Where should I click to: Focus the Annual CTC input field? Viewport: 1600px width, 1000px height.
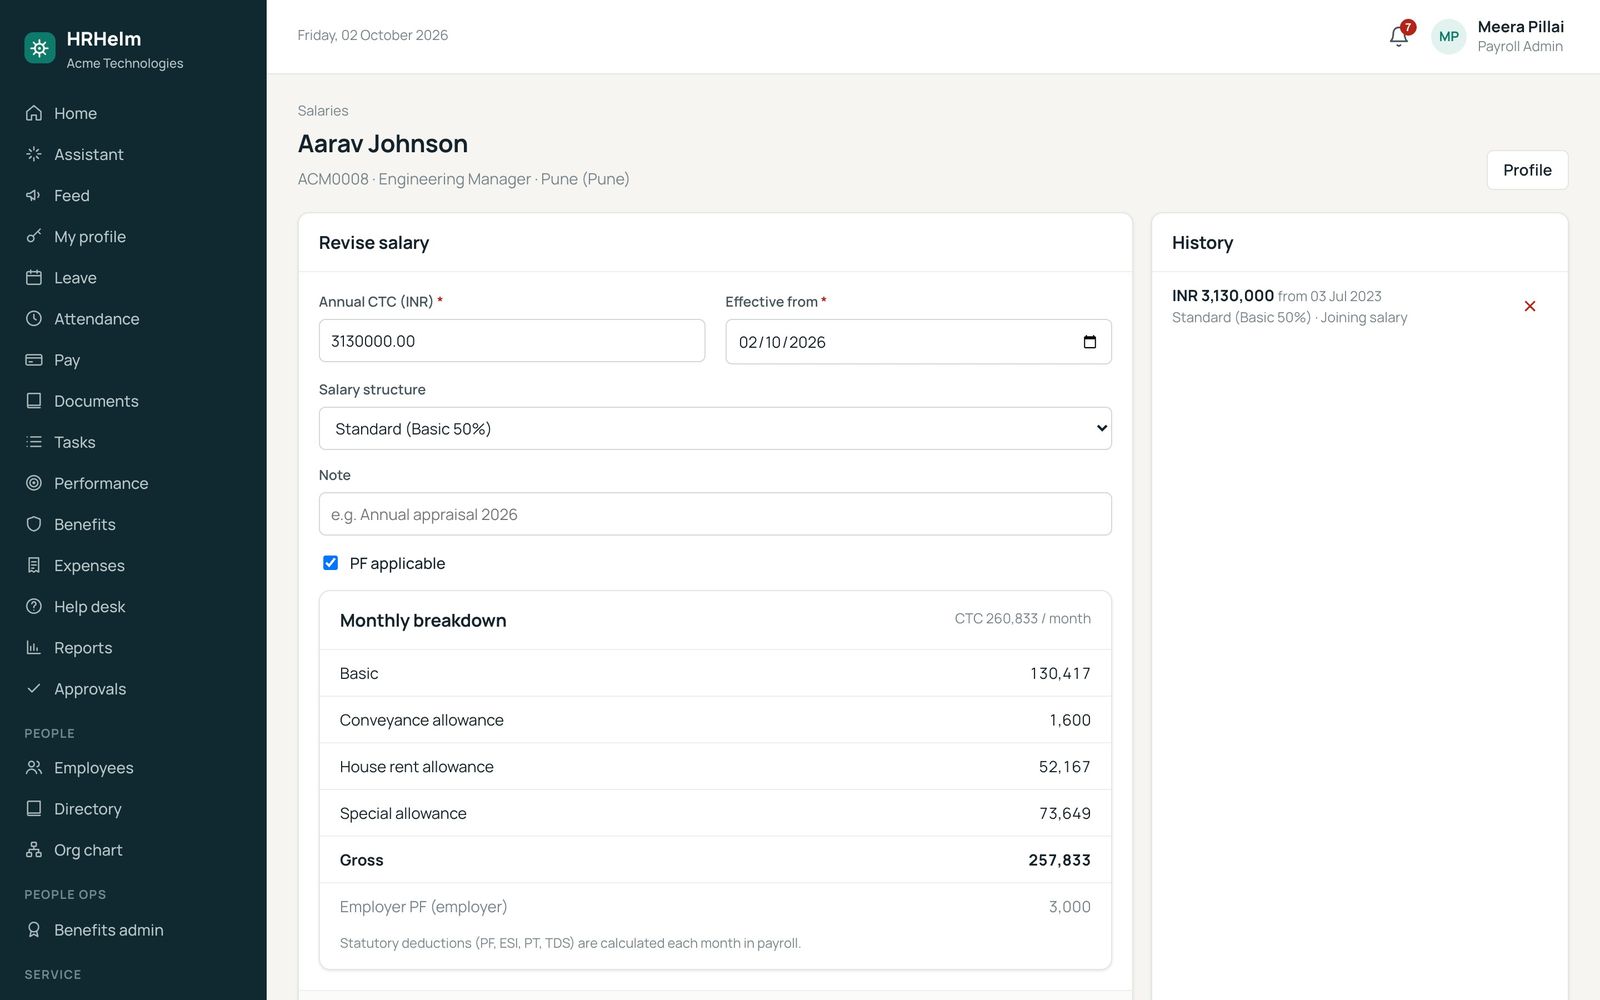coord(512,341)
